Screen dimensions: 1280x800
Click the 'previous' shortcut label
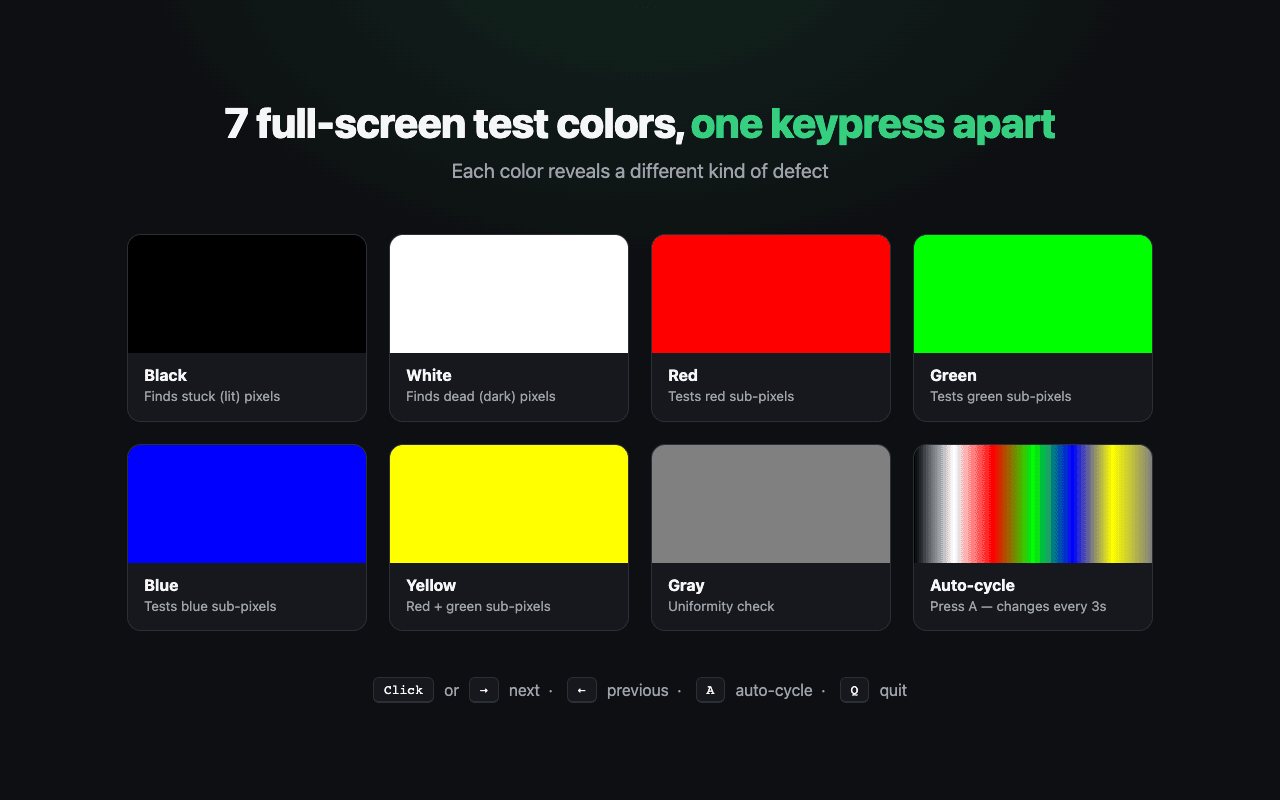[x=637, y=691]
